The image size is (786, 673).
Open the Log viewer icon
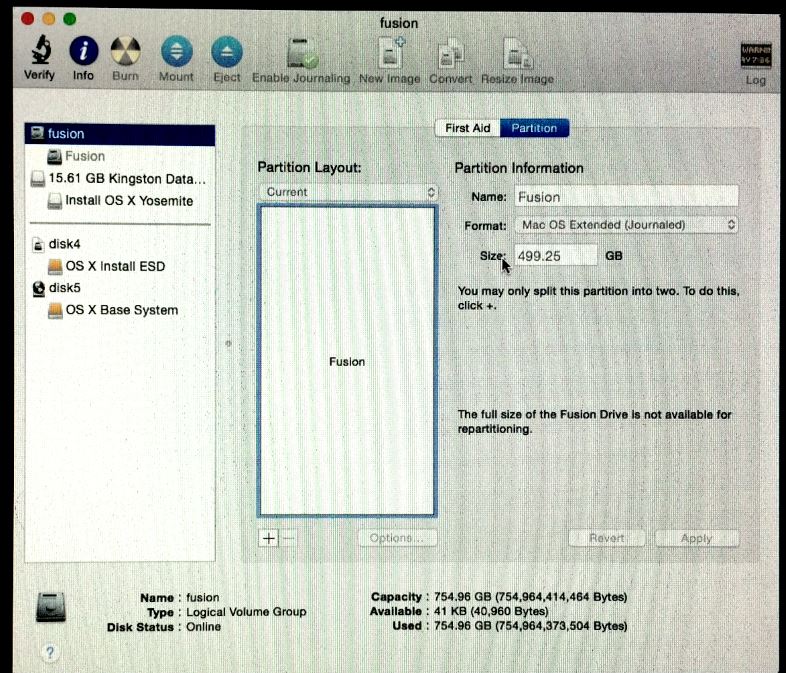[x=755, y=55]
